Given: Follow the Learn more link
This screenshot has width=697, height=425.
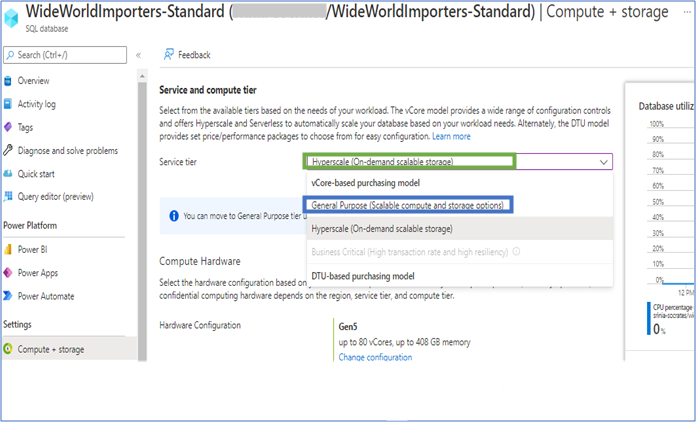Looking at the screenshot, I should [x=451, y=136].
